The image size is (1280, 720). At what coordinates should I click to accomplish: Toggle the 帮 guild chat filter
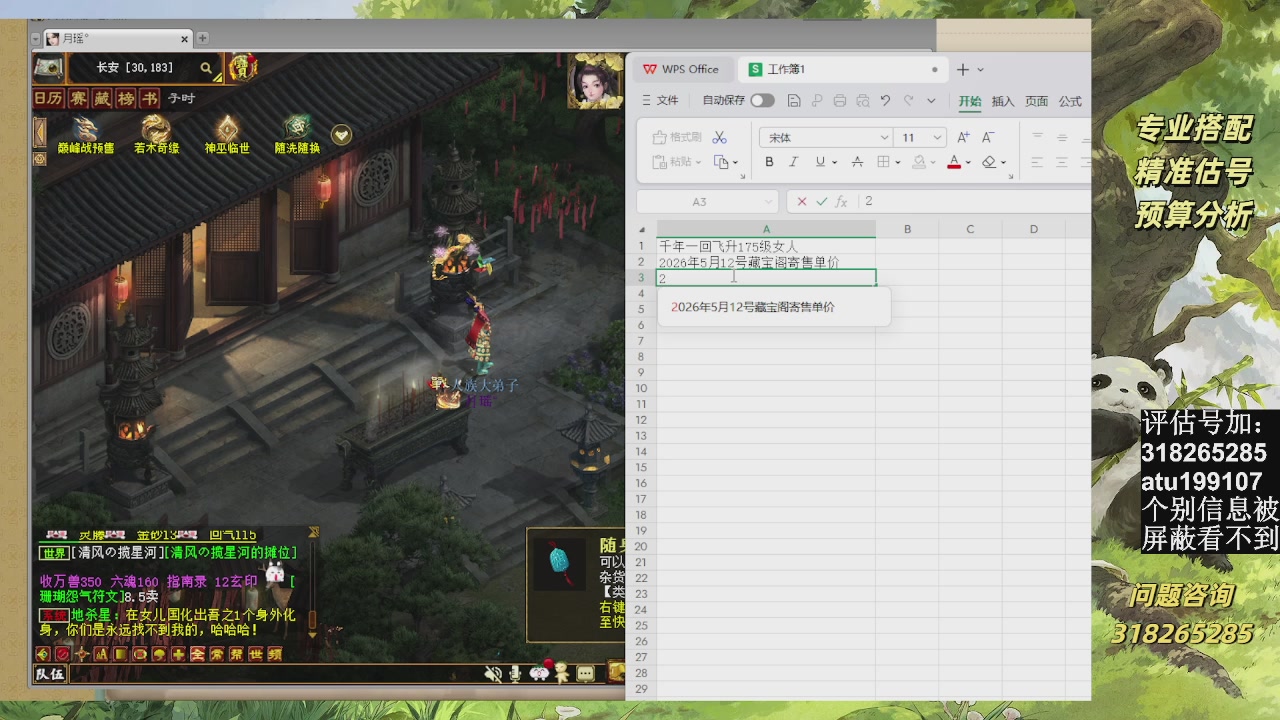[x=236, y=654]
